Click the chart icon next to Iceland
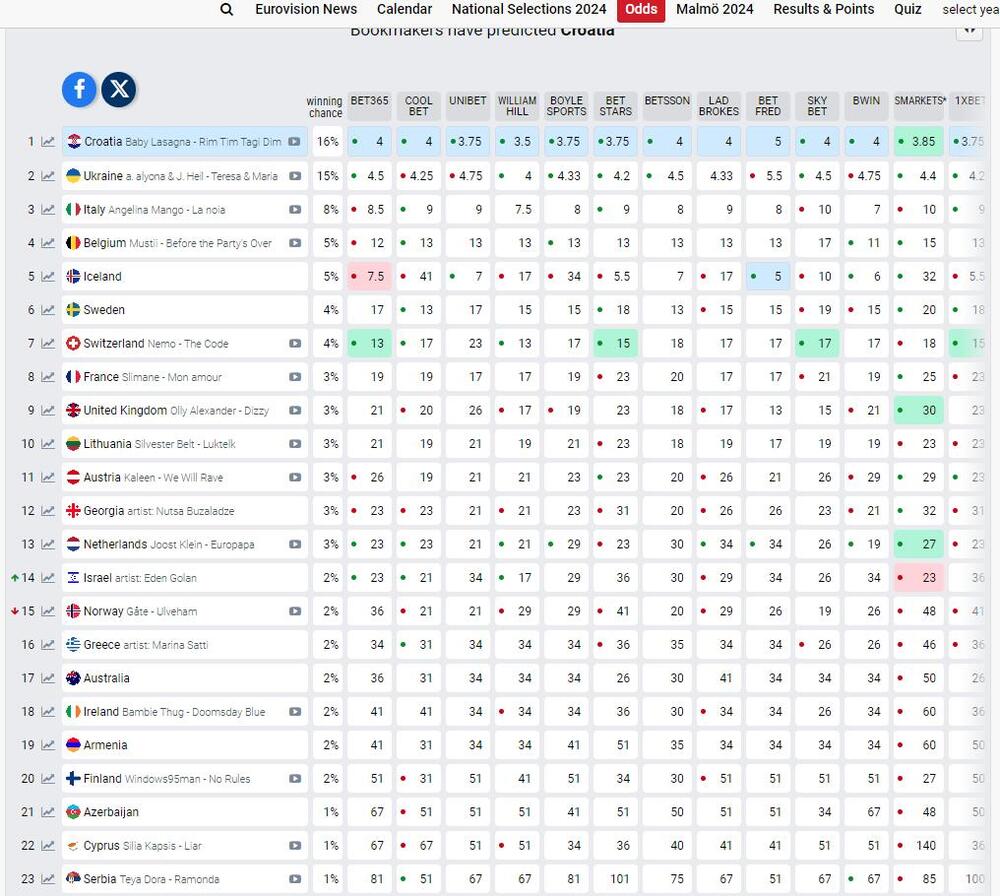 [x=48, y=277]
